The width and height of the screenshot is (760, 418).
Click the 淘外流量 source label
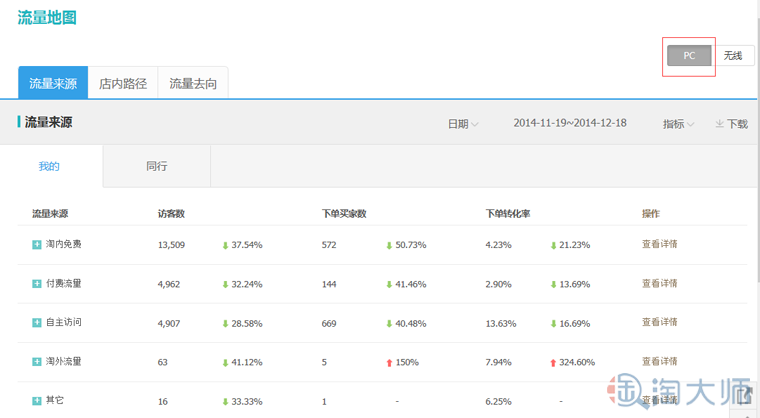click(63, 361)
